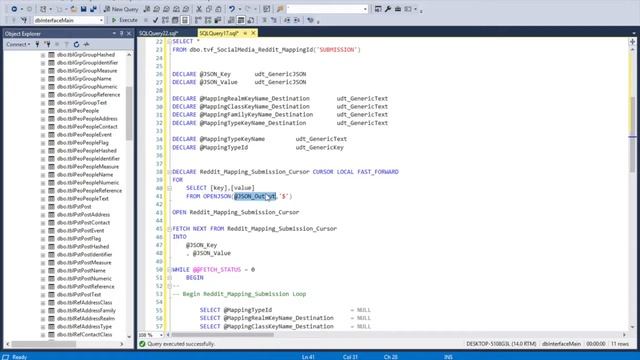640x360 pixels.
Task: Open Activity Monitor icon in Object Explorer
Action: click(86, 44)
